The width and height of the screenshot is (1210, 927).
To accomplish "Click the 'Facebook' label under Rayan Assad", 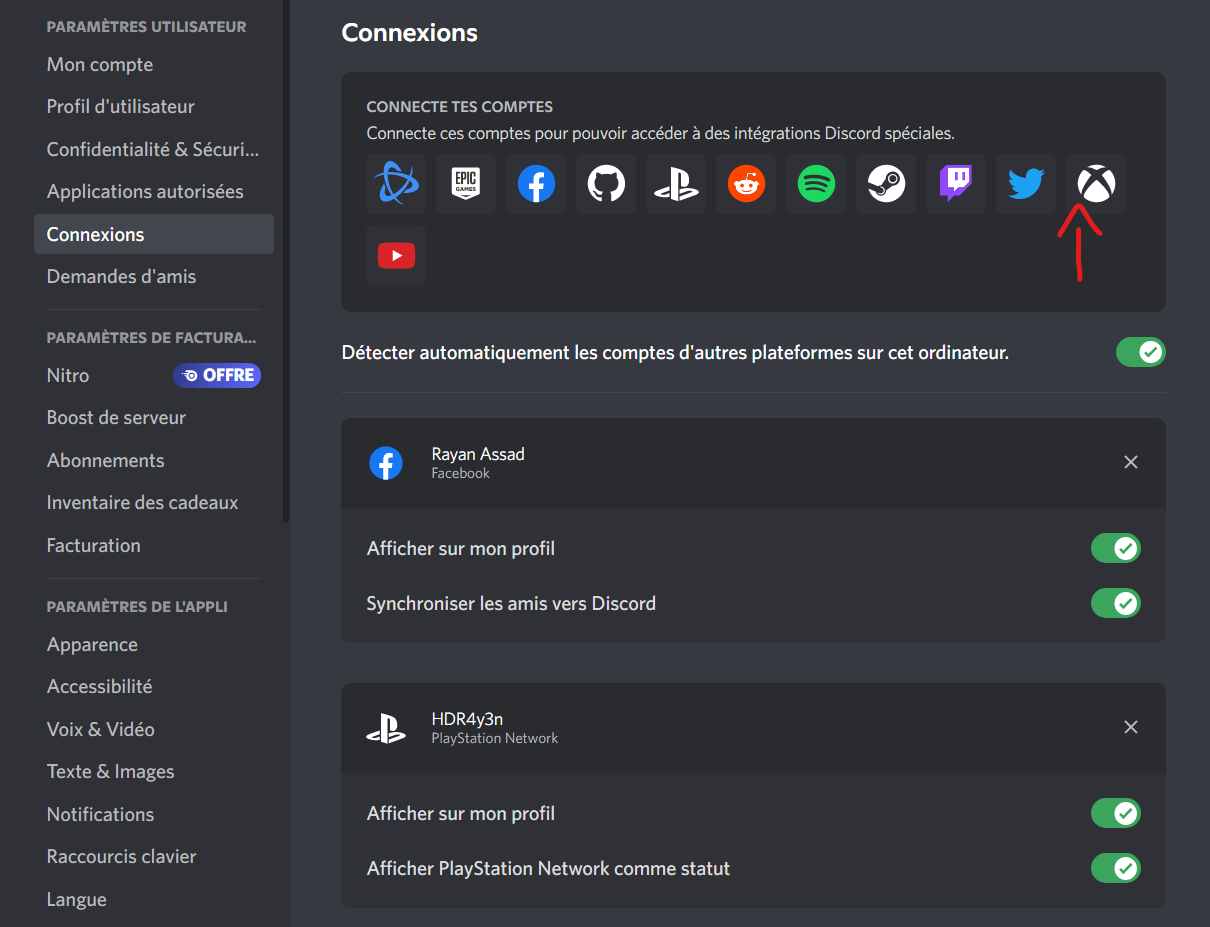I will [x=461, y=474].
